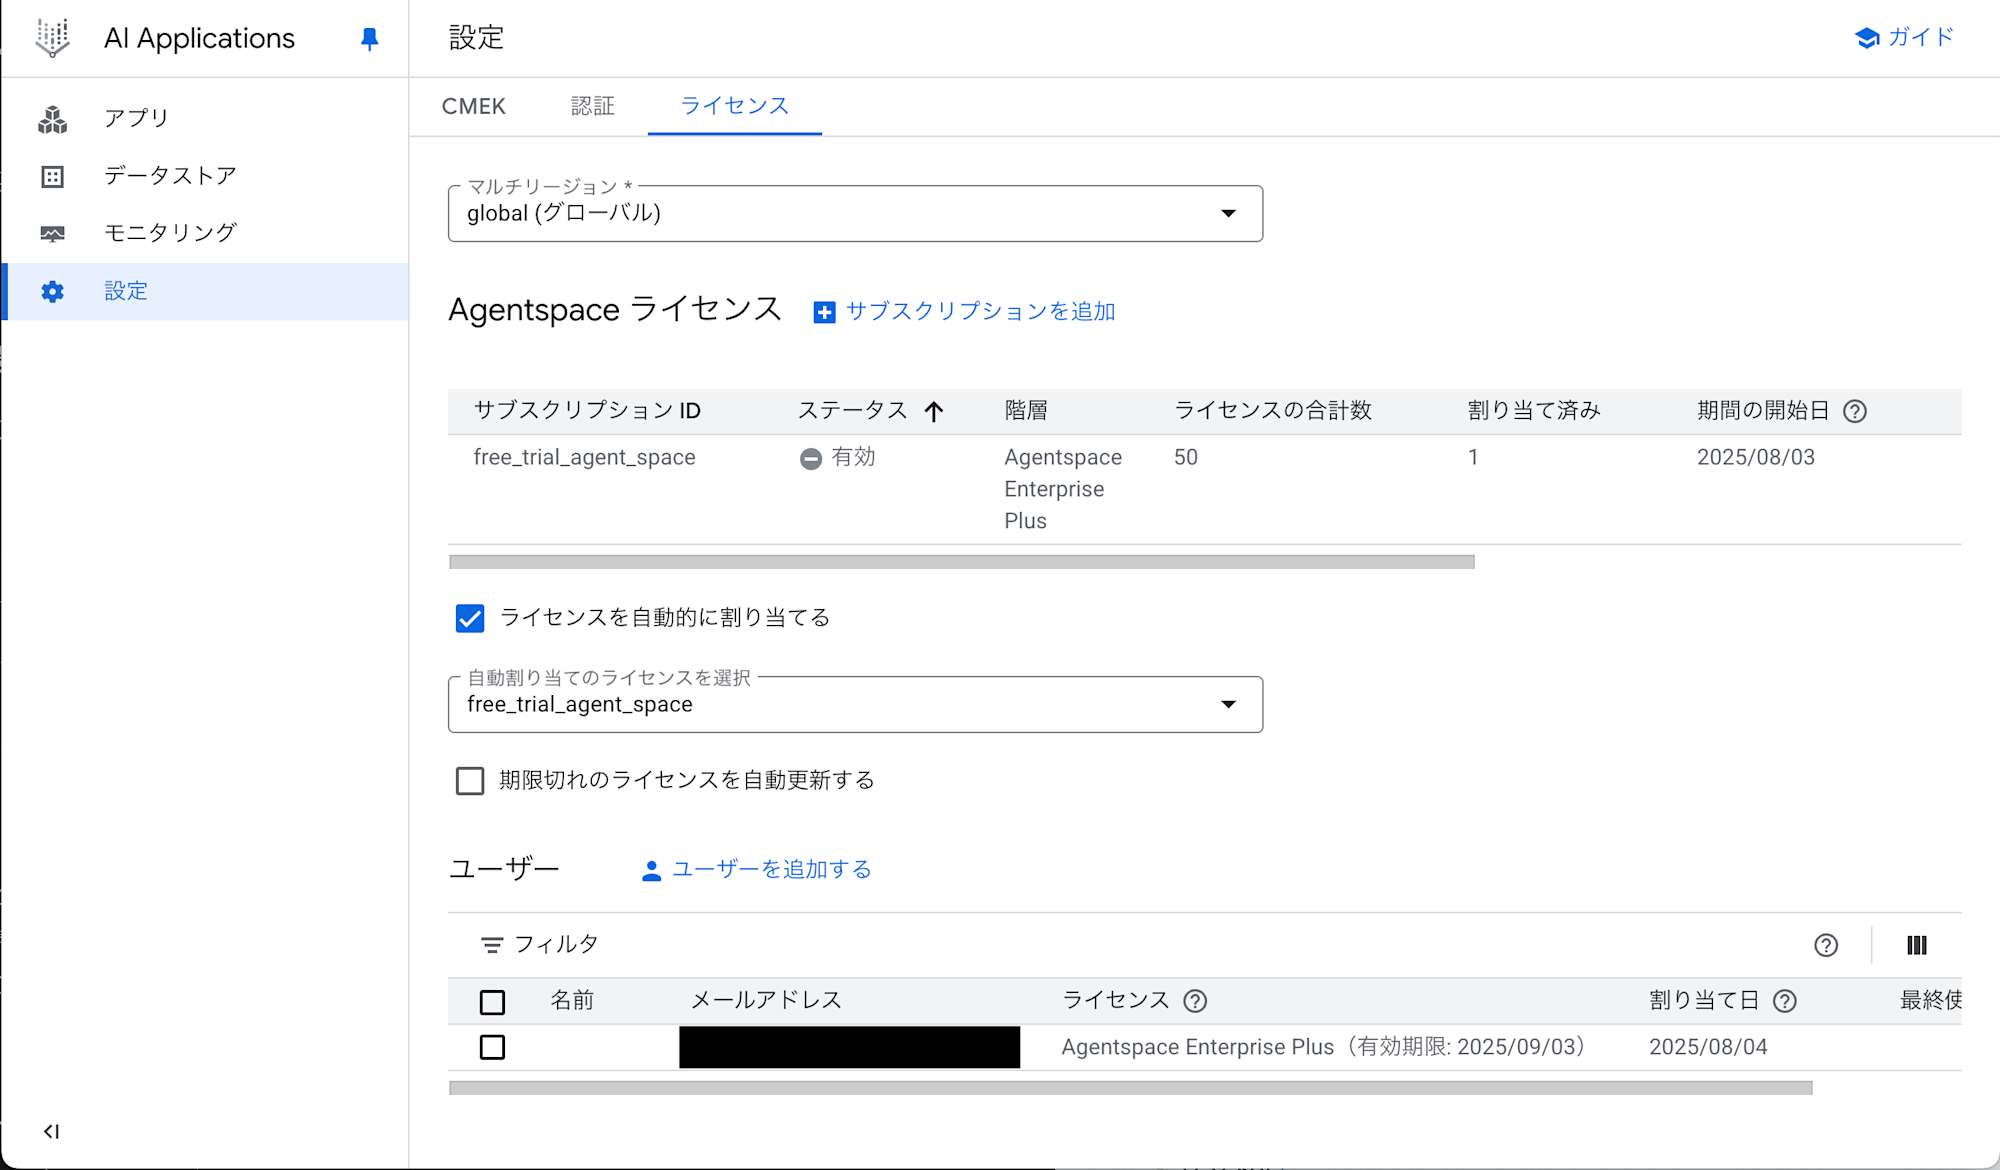The image size is (2000, 1170).
Task: Click help icon beside 期間の開始日
Action: [x=1855, y=411]
